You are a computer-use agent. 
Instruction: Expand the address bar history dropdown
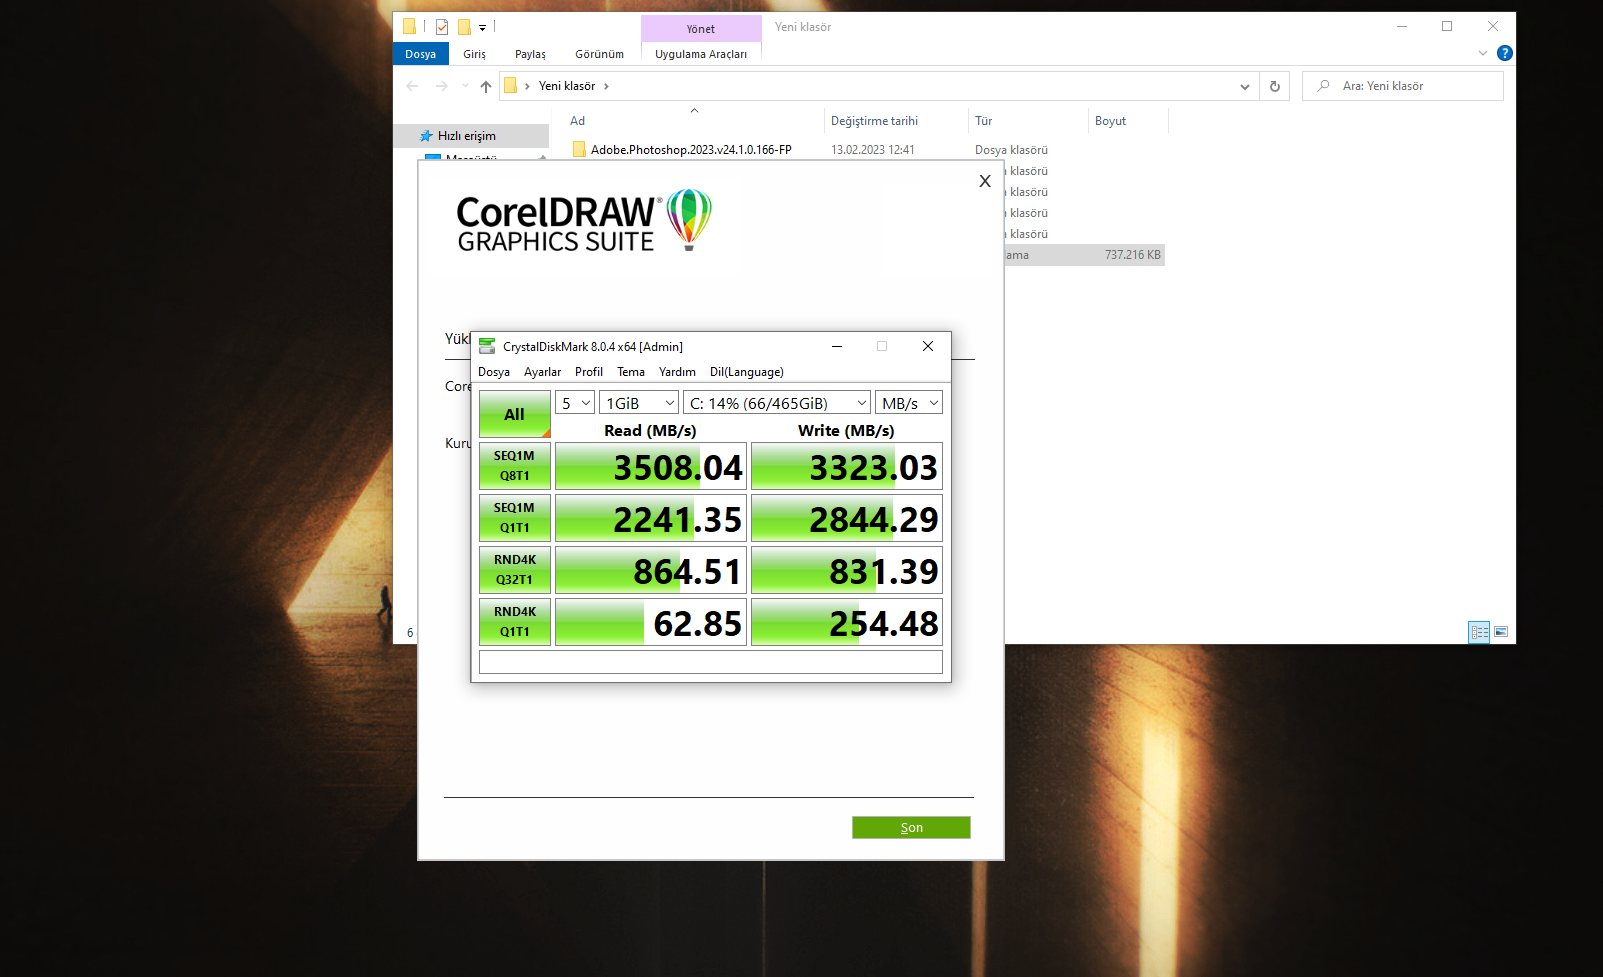point(1245,86)
